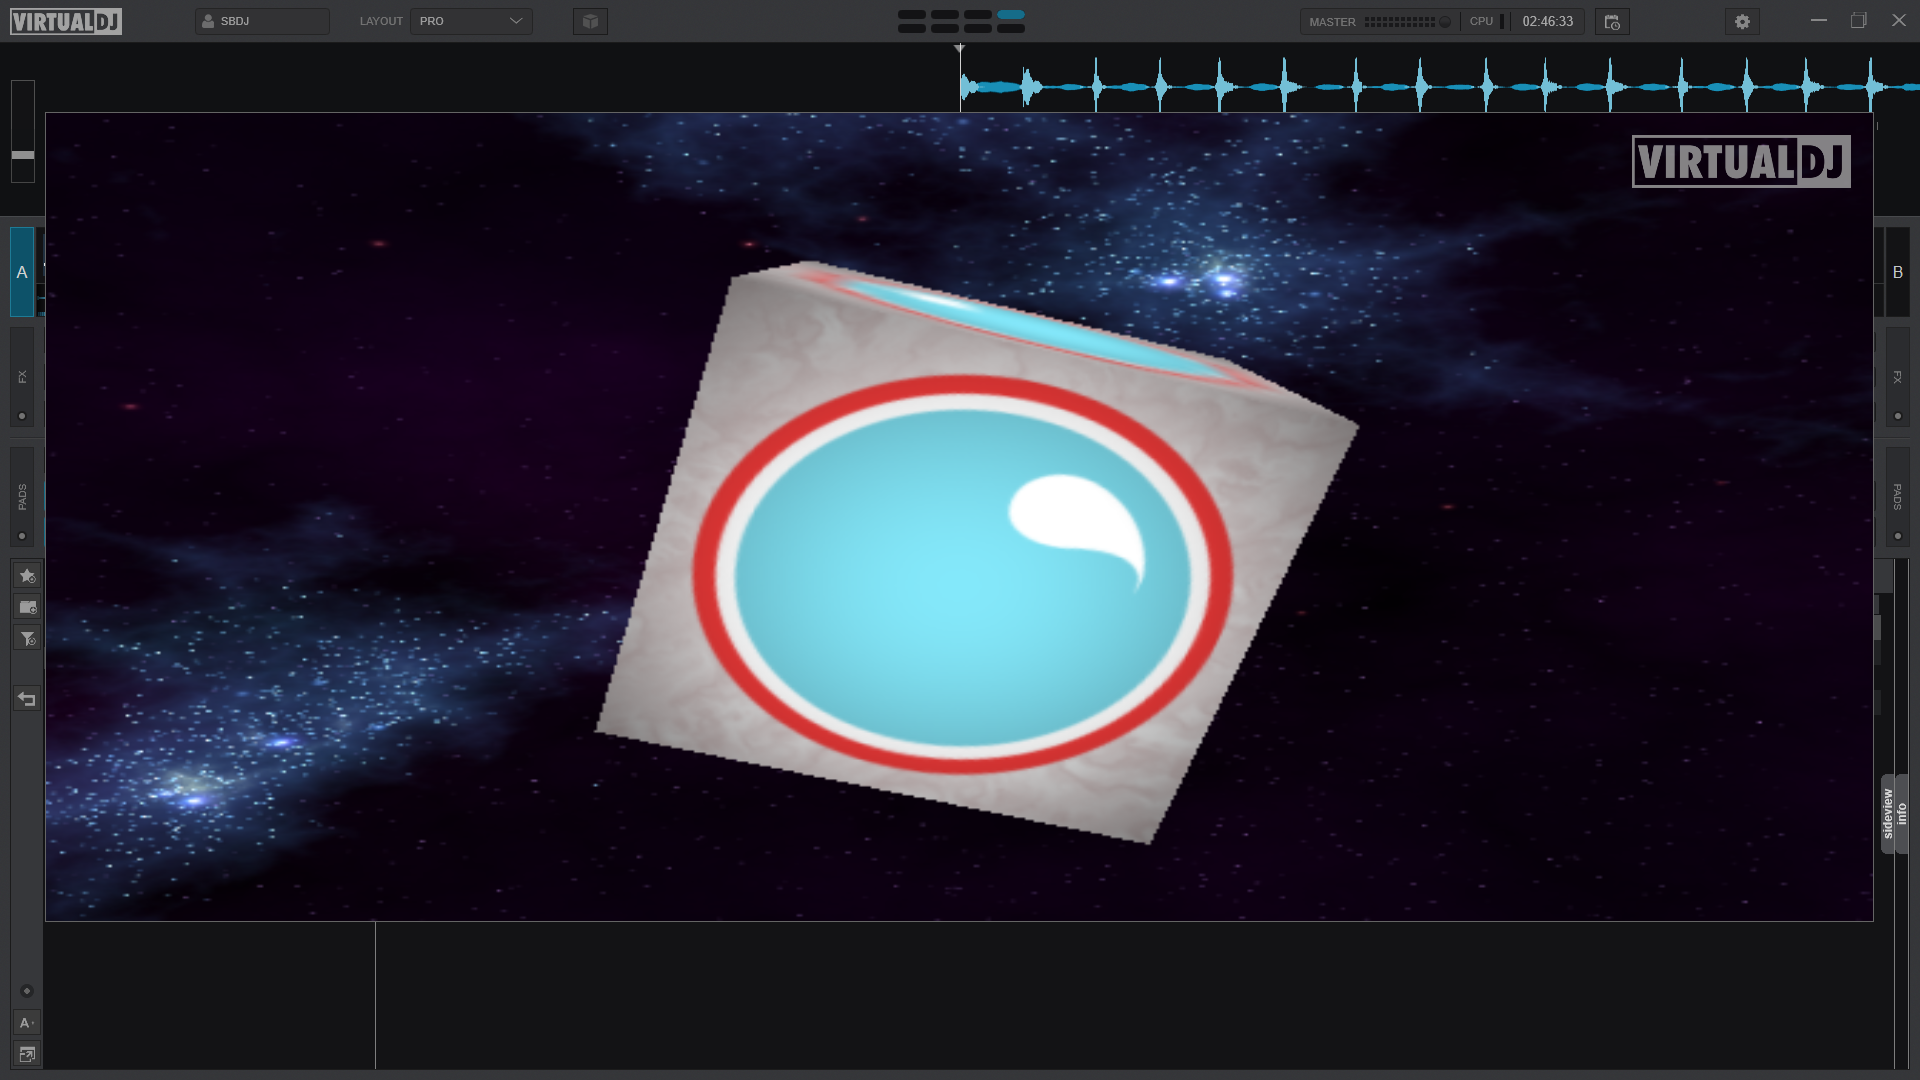This screenshot has width=1920, height=1080.
Task: Select deck B tab
Action: click(x=1897, y=272)
